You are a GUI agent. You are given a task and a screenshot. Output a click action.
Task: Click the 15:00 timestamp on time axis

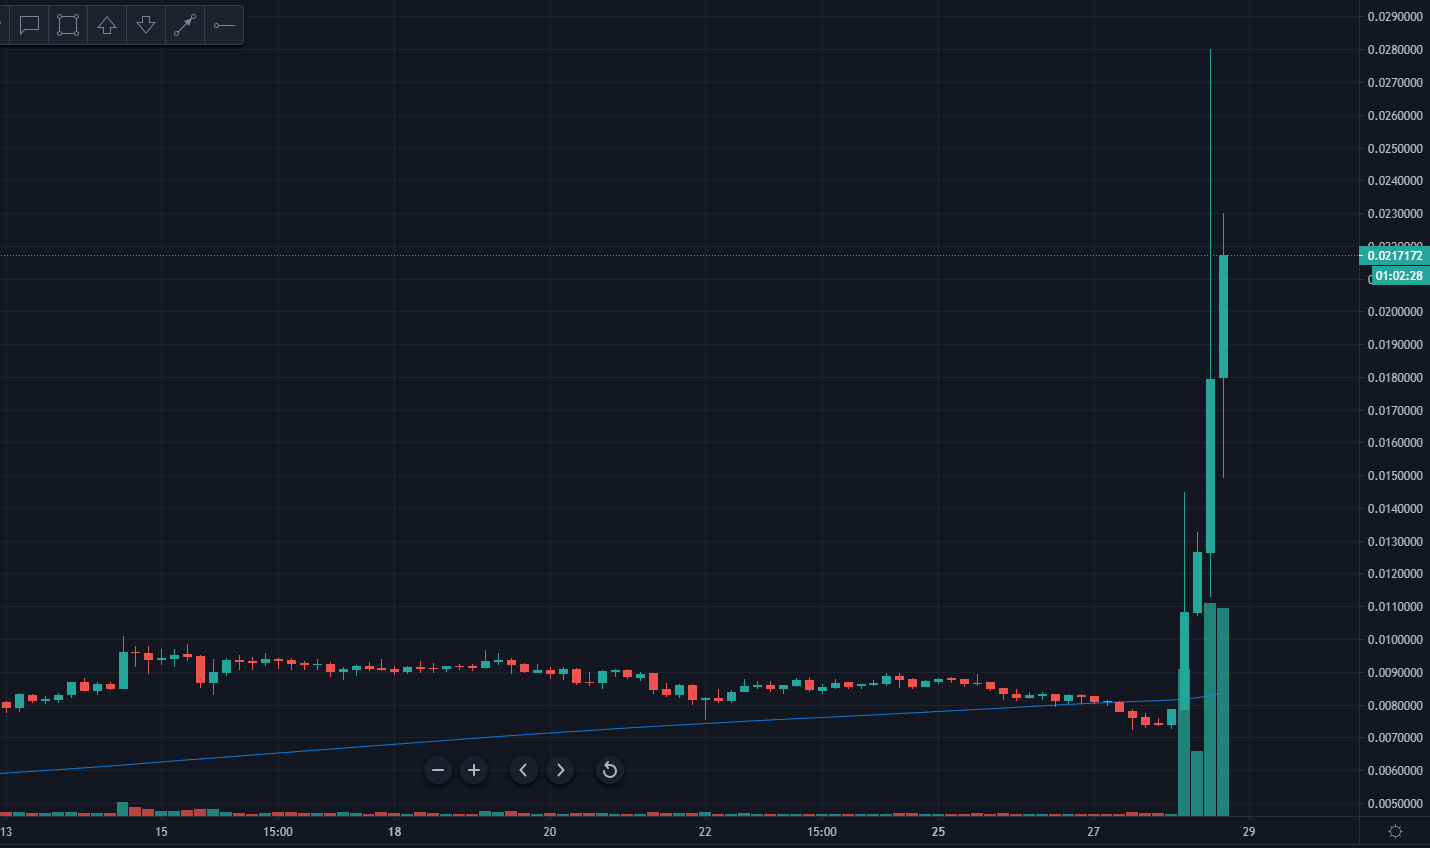(x=820, y=831)
